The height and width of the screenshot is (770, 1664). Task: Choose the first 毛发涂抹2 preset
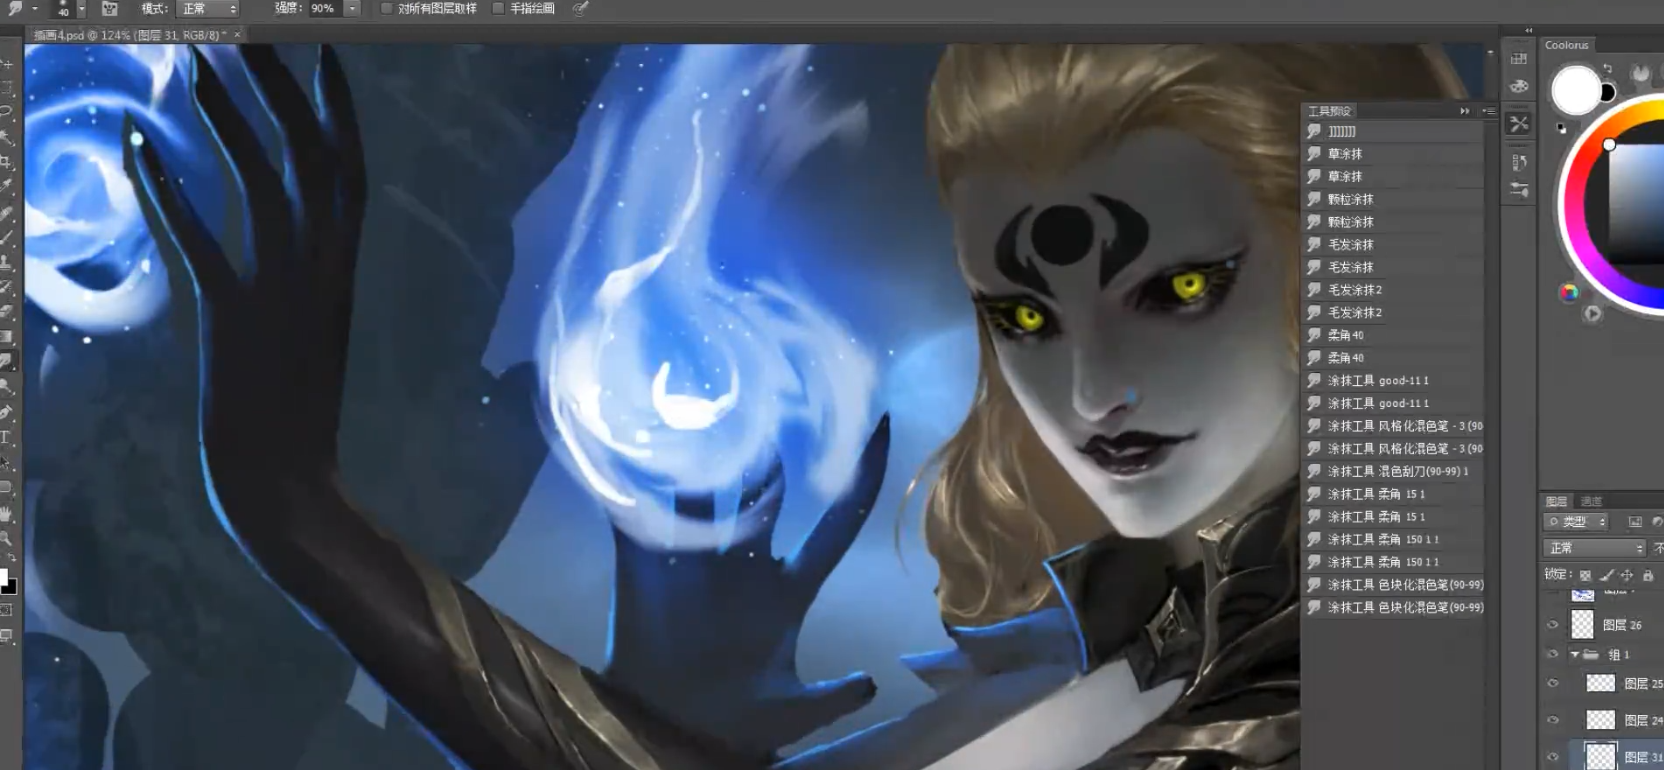(x=1394, y=290)
